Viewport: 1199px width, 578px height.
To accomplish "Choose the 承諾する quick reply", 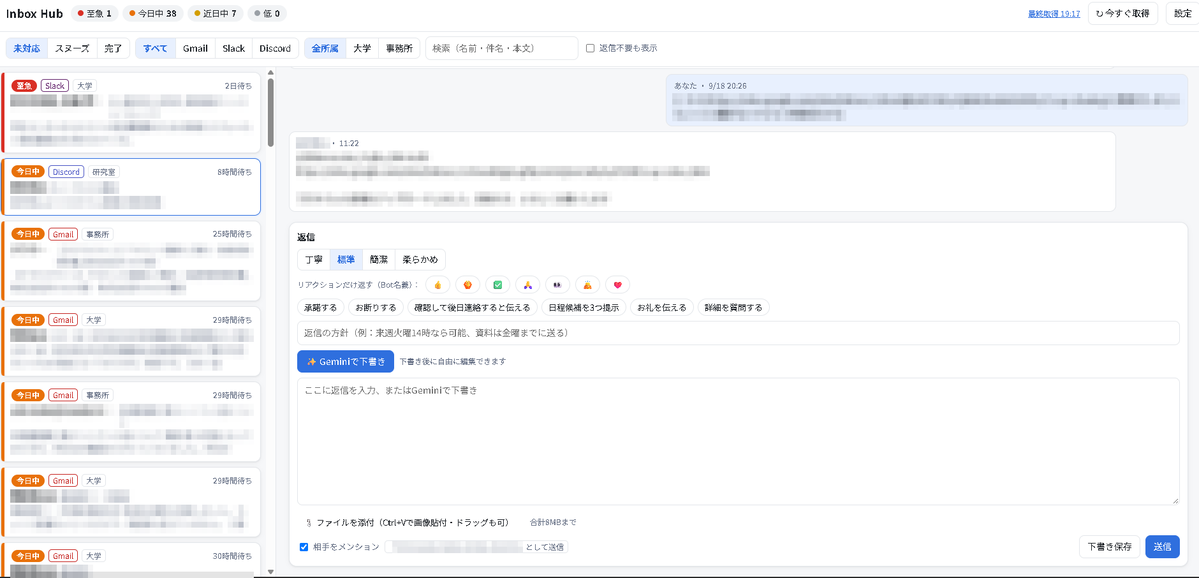I will pyautogui.click(x=320, y=307).
